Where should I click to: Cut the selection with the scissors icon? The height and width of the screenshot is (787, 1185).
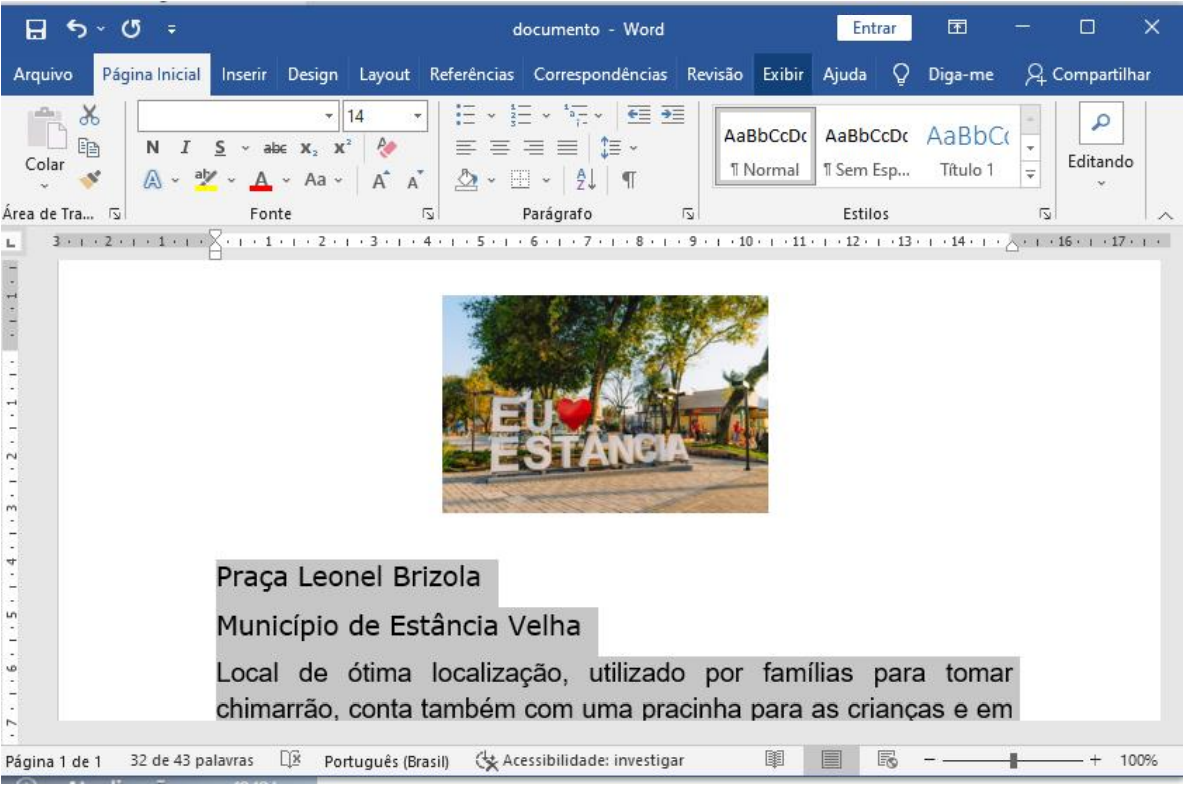pyautogui.click(x=89, y=115)
